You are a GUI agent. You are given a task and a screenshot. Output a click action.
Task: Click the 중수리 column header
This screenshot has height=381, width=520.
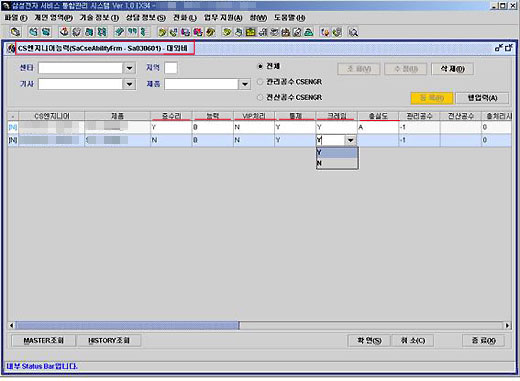click(x=171, y=116)
